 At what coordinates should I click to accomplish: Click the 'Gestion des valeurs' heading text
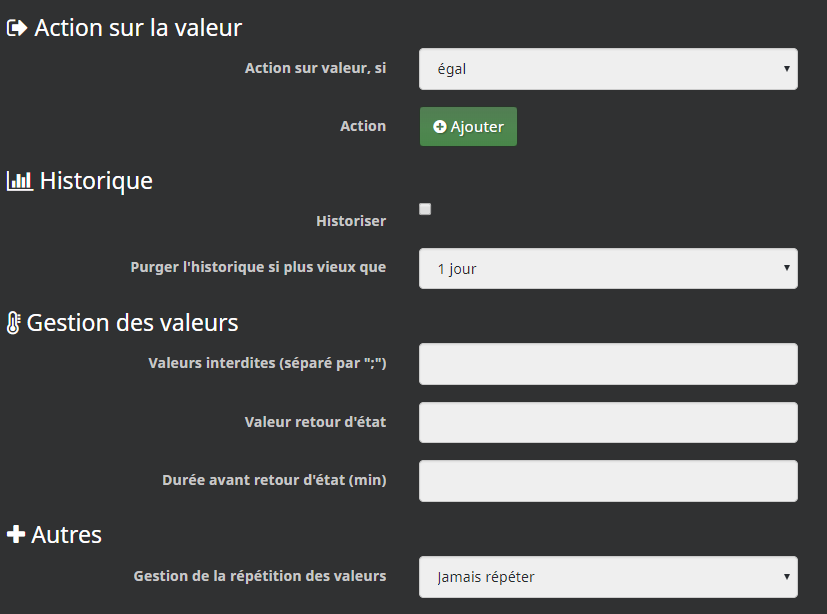click(x=132, y=323)
